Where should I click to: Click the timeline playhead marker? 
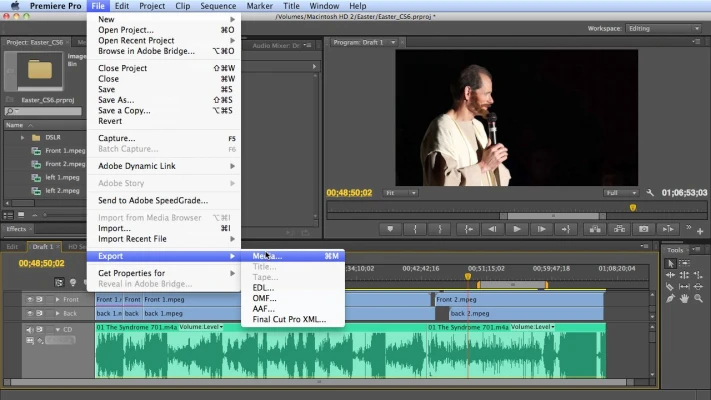[x=468, y=276]
